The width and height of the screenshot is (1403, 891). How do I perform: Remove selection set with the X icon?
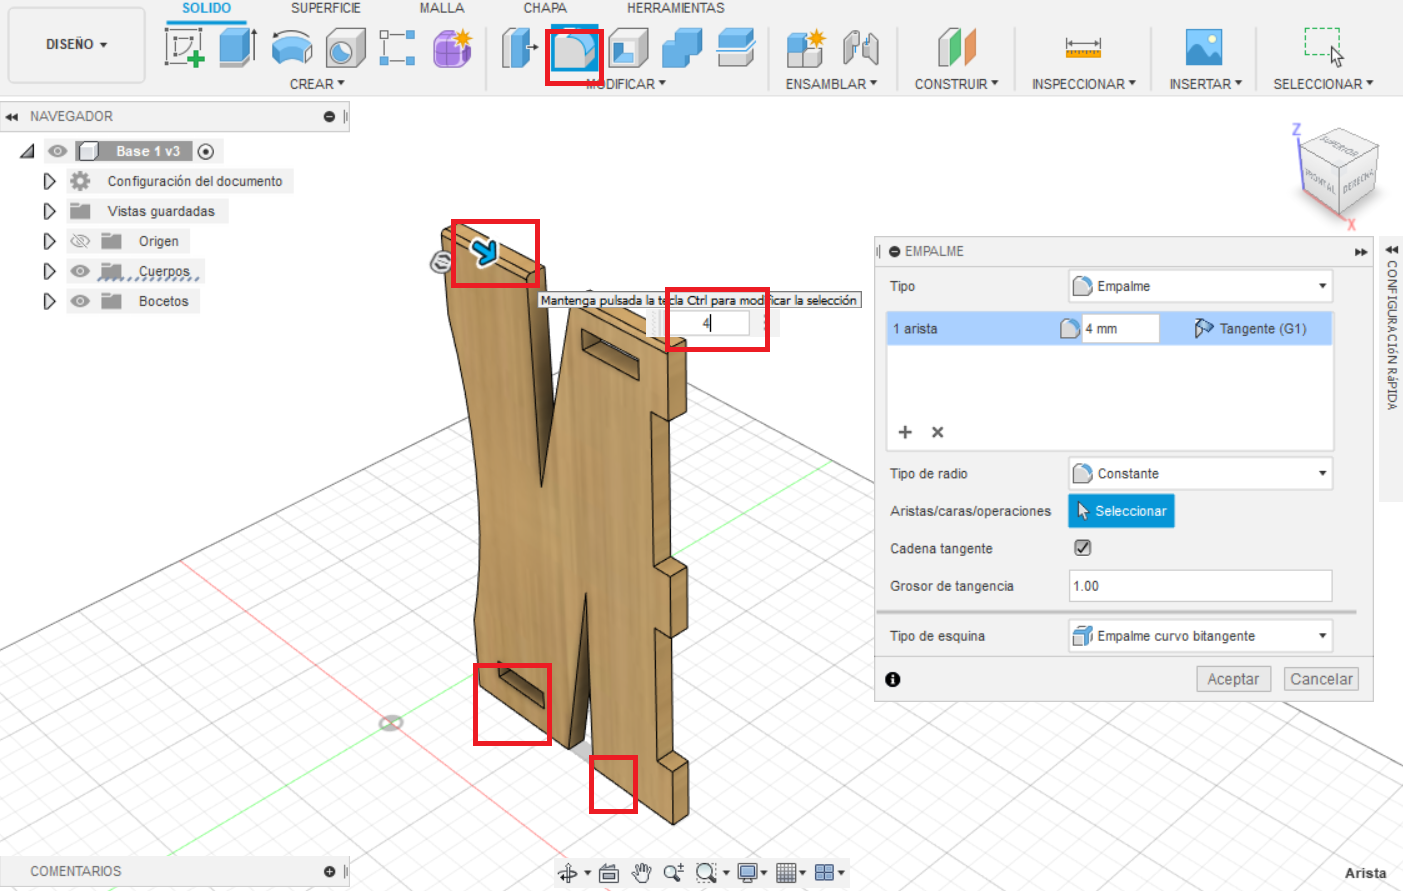pyautogui.click(x=938, y=432)
